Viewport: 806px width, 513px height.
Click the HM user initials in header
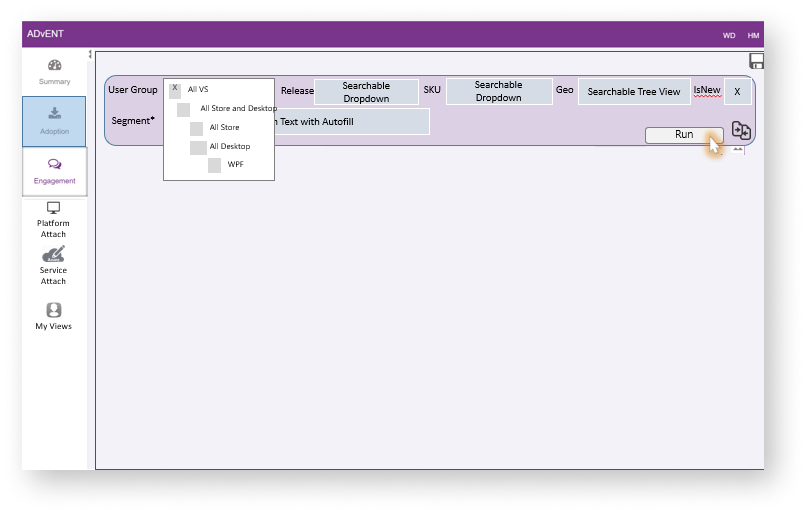click(x=753, y=35)
